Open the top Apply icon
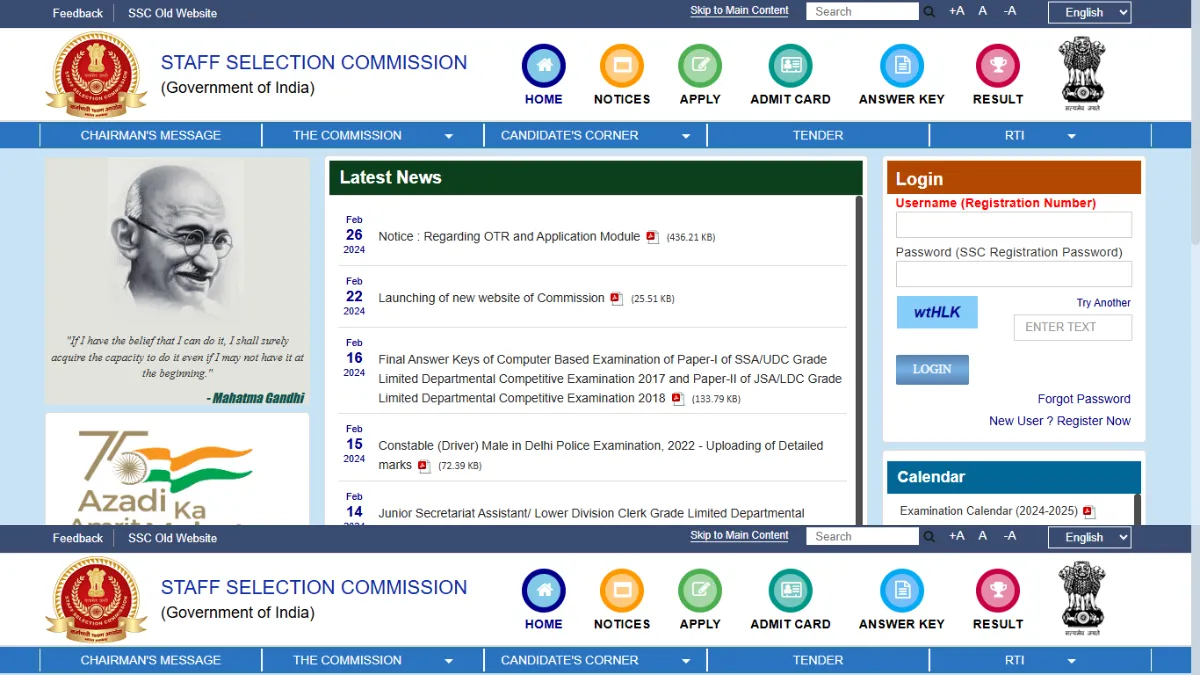 pyautogui.click(x=700, y=66)
